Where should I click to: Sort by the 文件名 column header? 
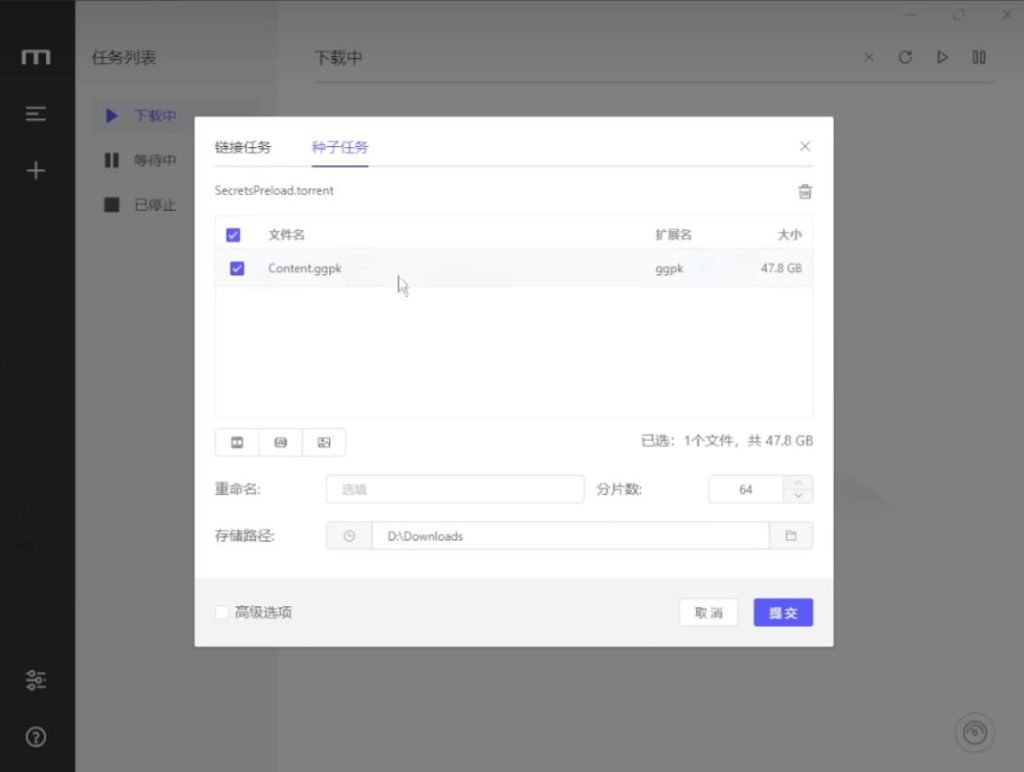click(x=286, y=234)
